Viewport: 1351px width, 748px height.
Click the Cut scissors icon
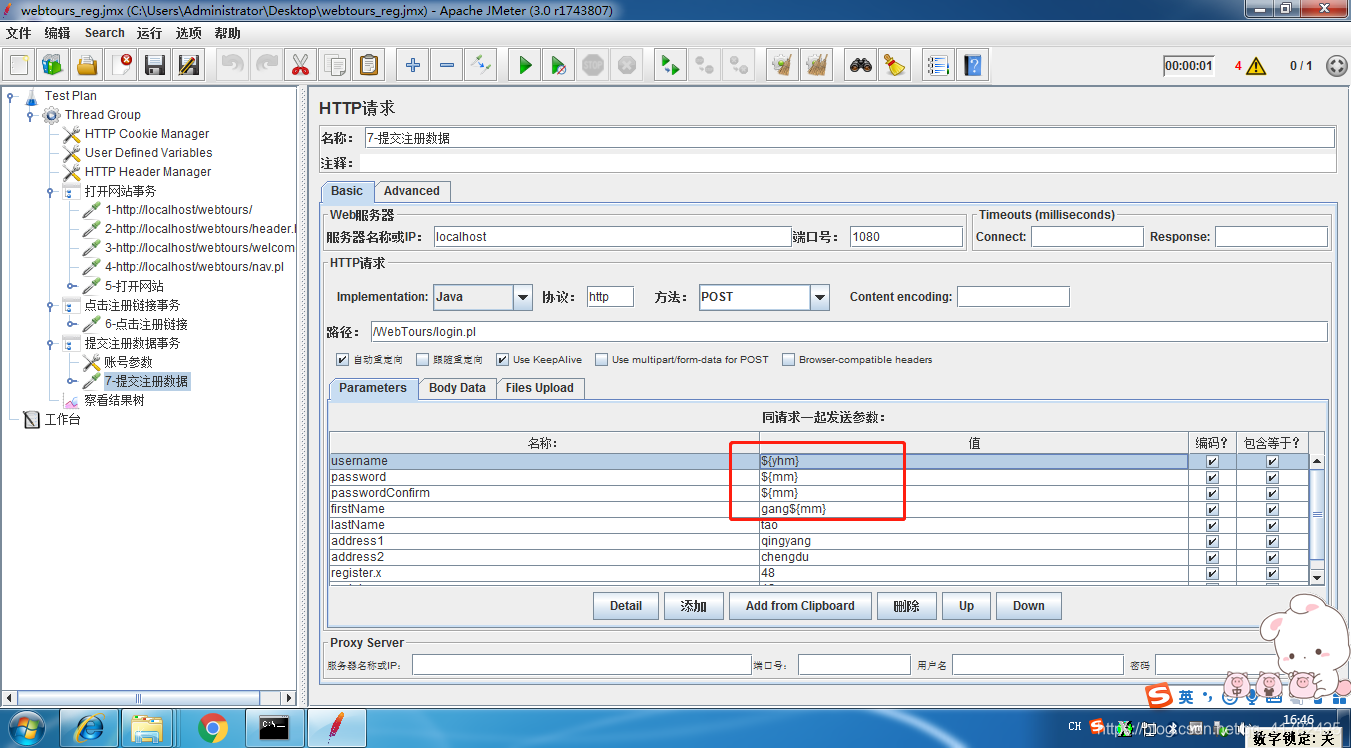tap(300, 66)
